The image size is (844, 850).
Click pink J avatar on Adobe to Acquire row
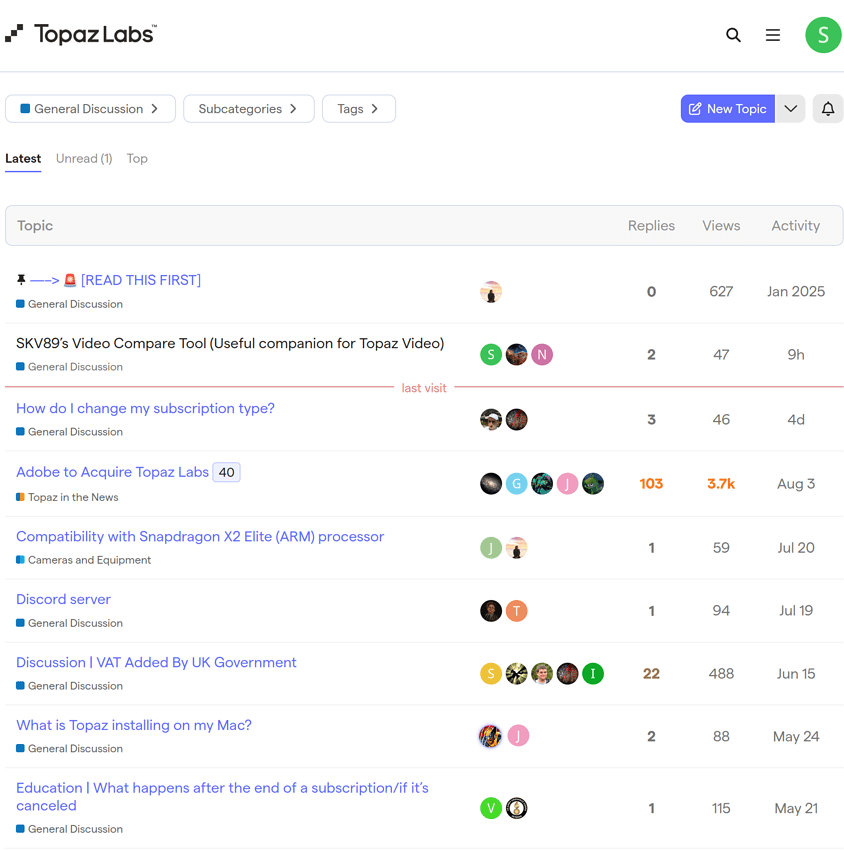567,484
